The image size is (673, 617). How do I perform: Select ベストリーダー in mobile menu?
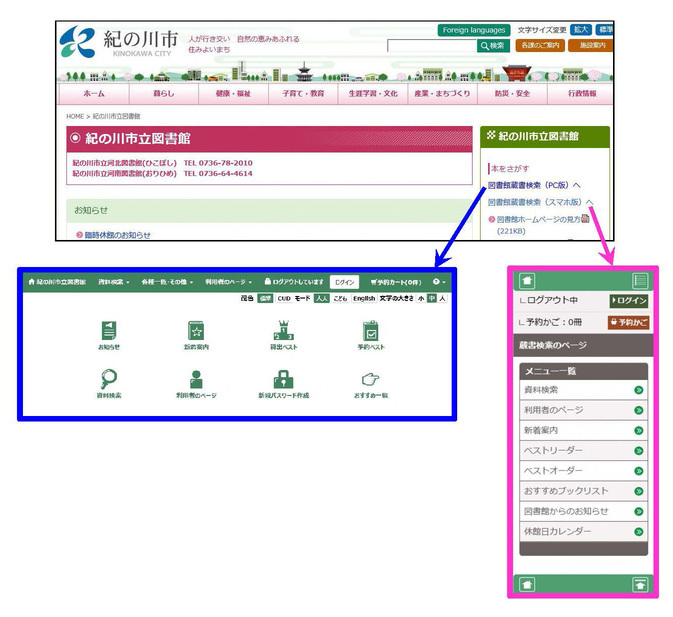click(583, 450)
